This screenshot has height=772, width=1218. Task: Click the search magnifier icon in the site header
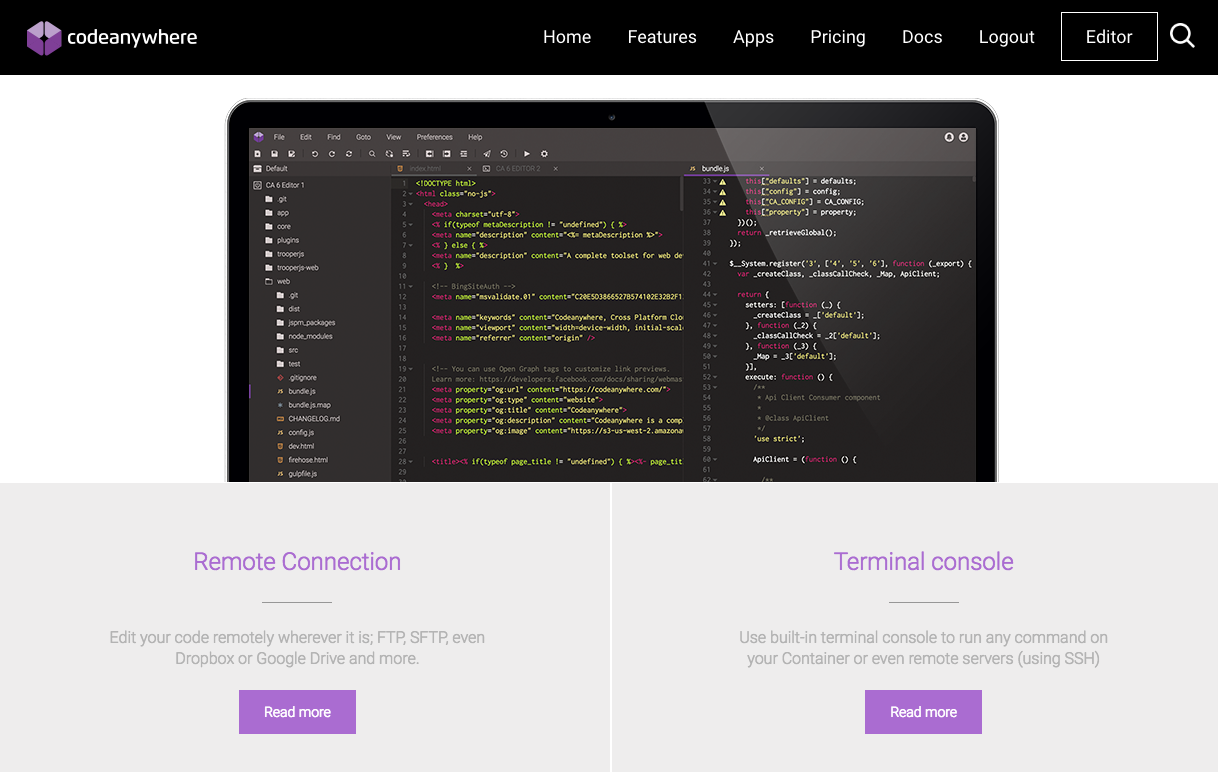pos(1182,36)
